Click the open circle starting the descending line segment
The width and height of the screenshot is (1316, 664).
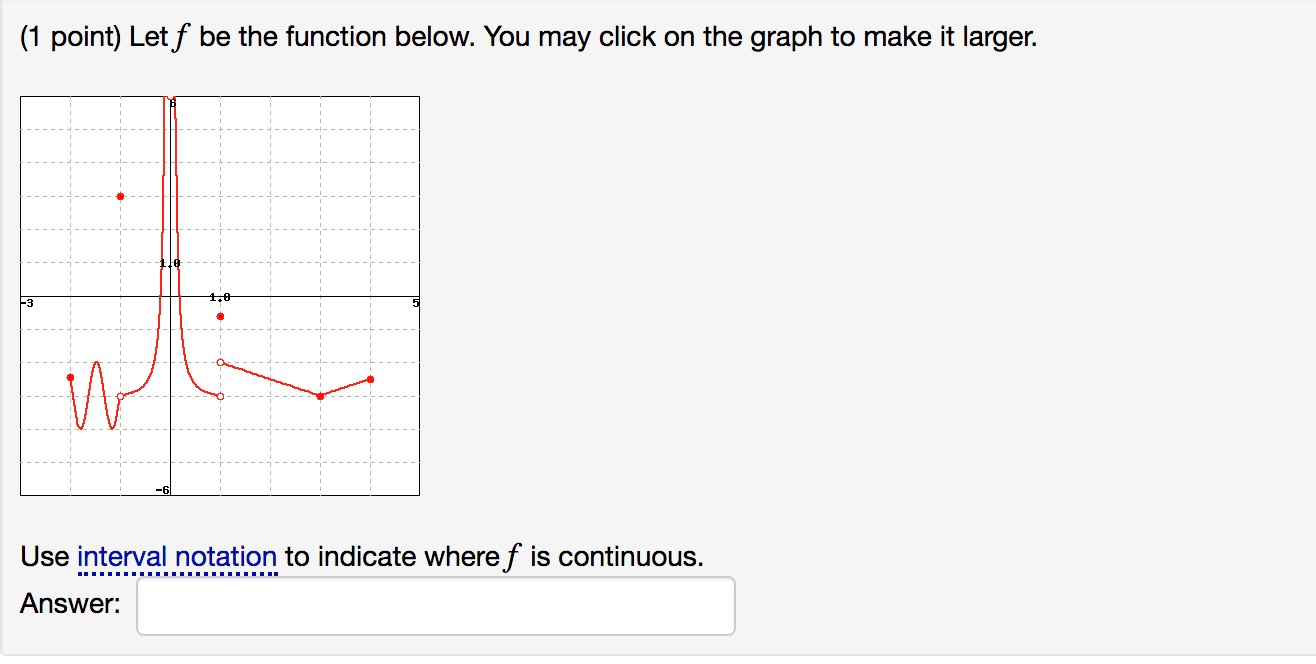(221, 362)
